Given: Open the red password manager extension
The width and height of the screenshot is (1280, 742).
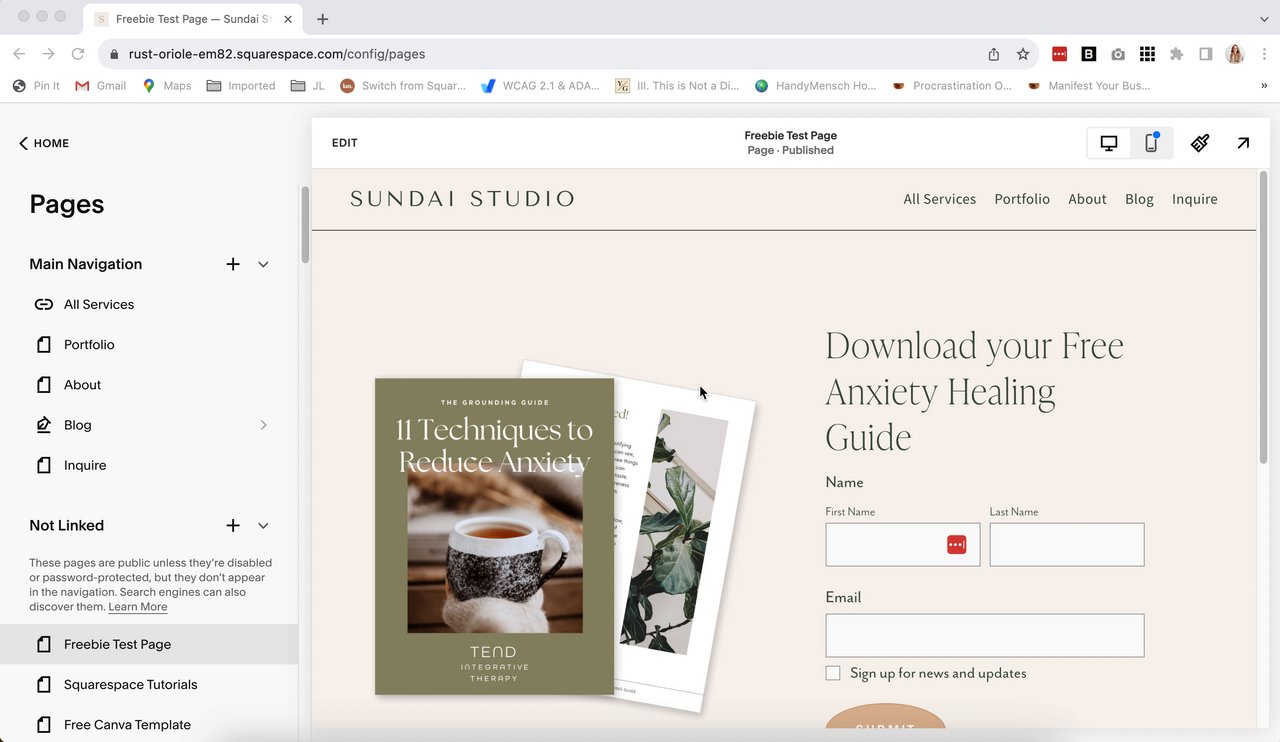Looking at the screenshot, I should point(1059,54).
